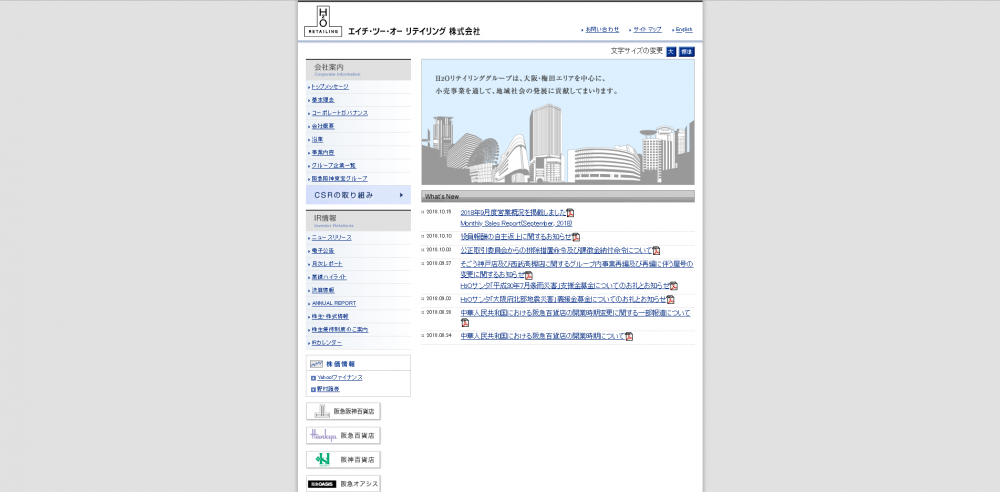1000x492 pixels.
Task: Open 公正取引委員会 排除措置命令 headline link
Action: point(556,251)
